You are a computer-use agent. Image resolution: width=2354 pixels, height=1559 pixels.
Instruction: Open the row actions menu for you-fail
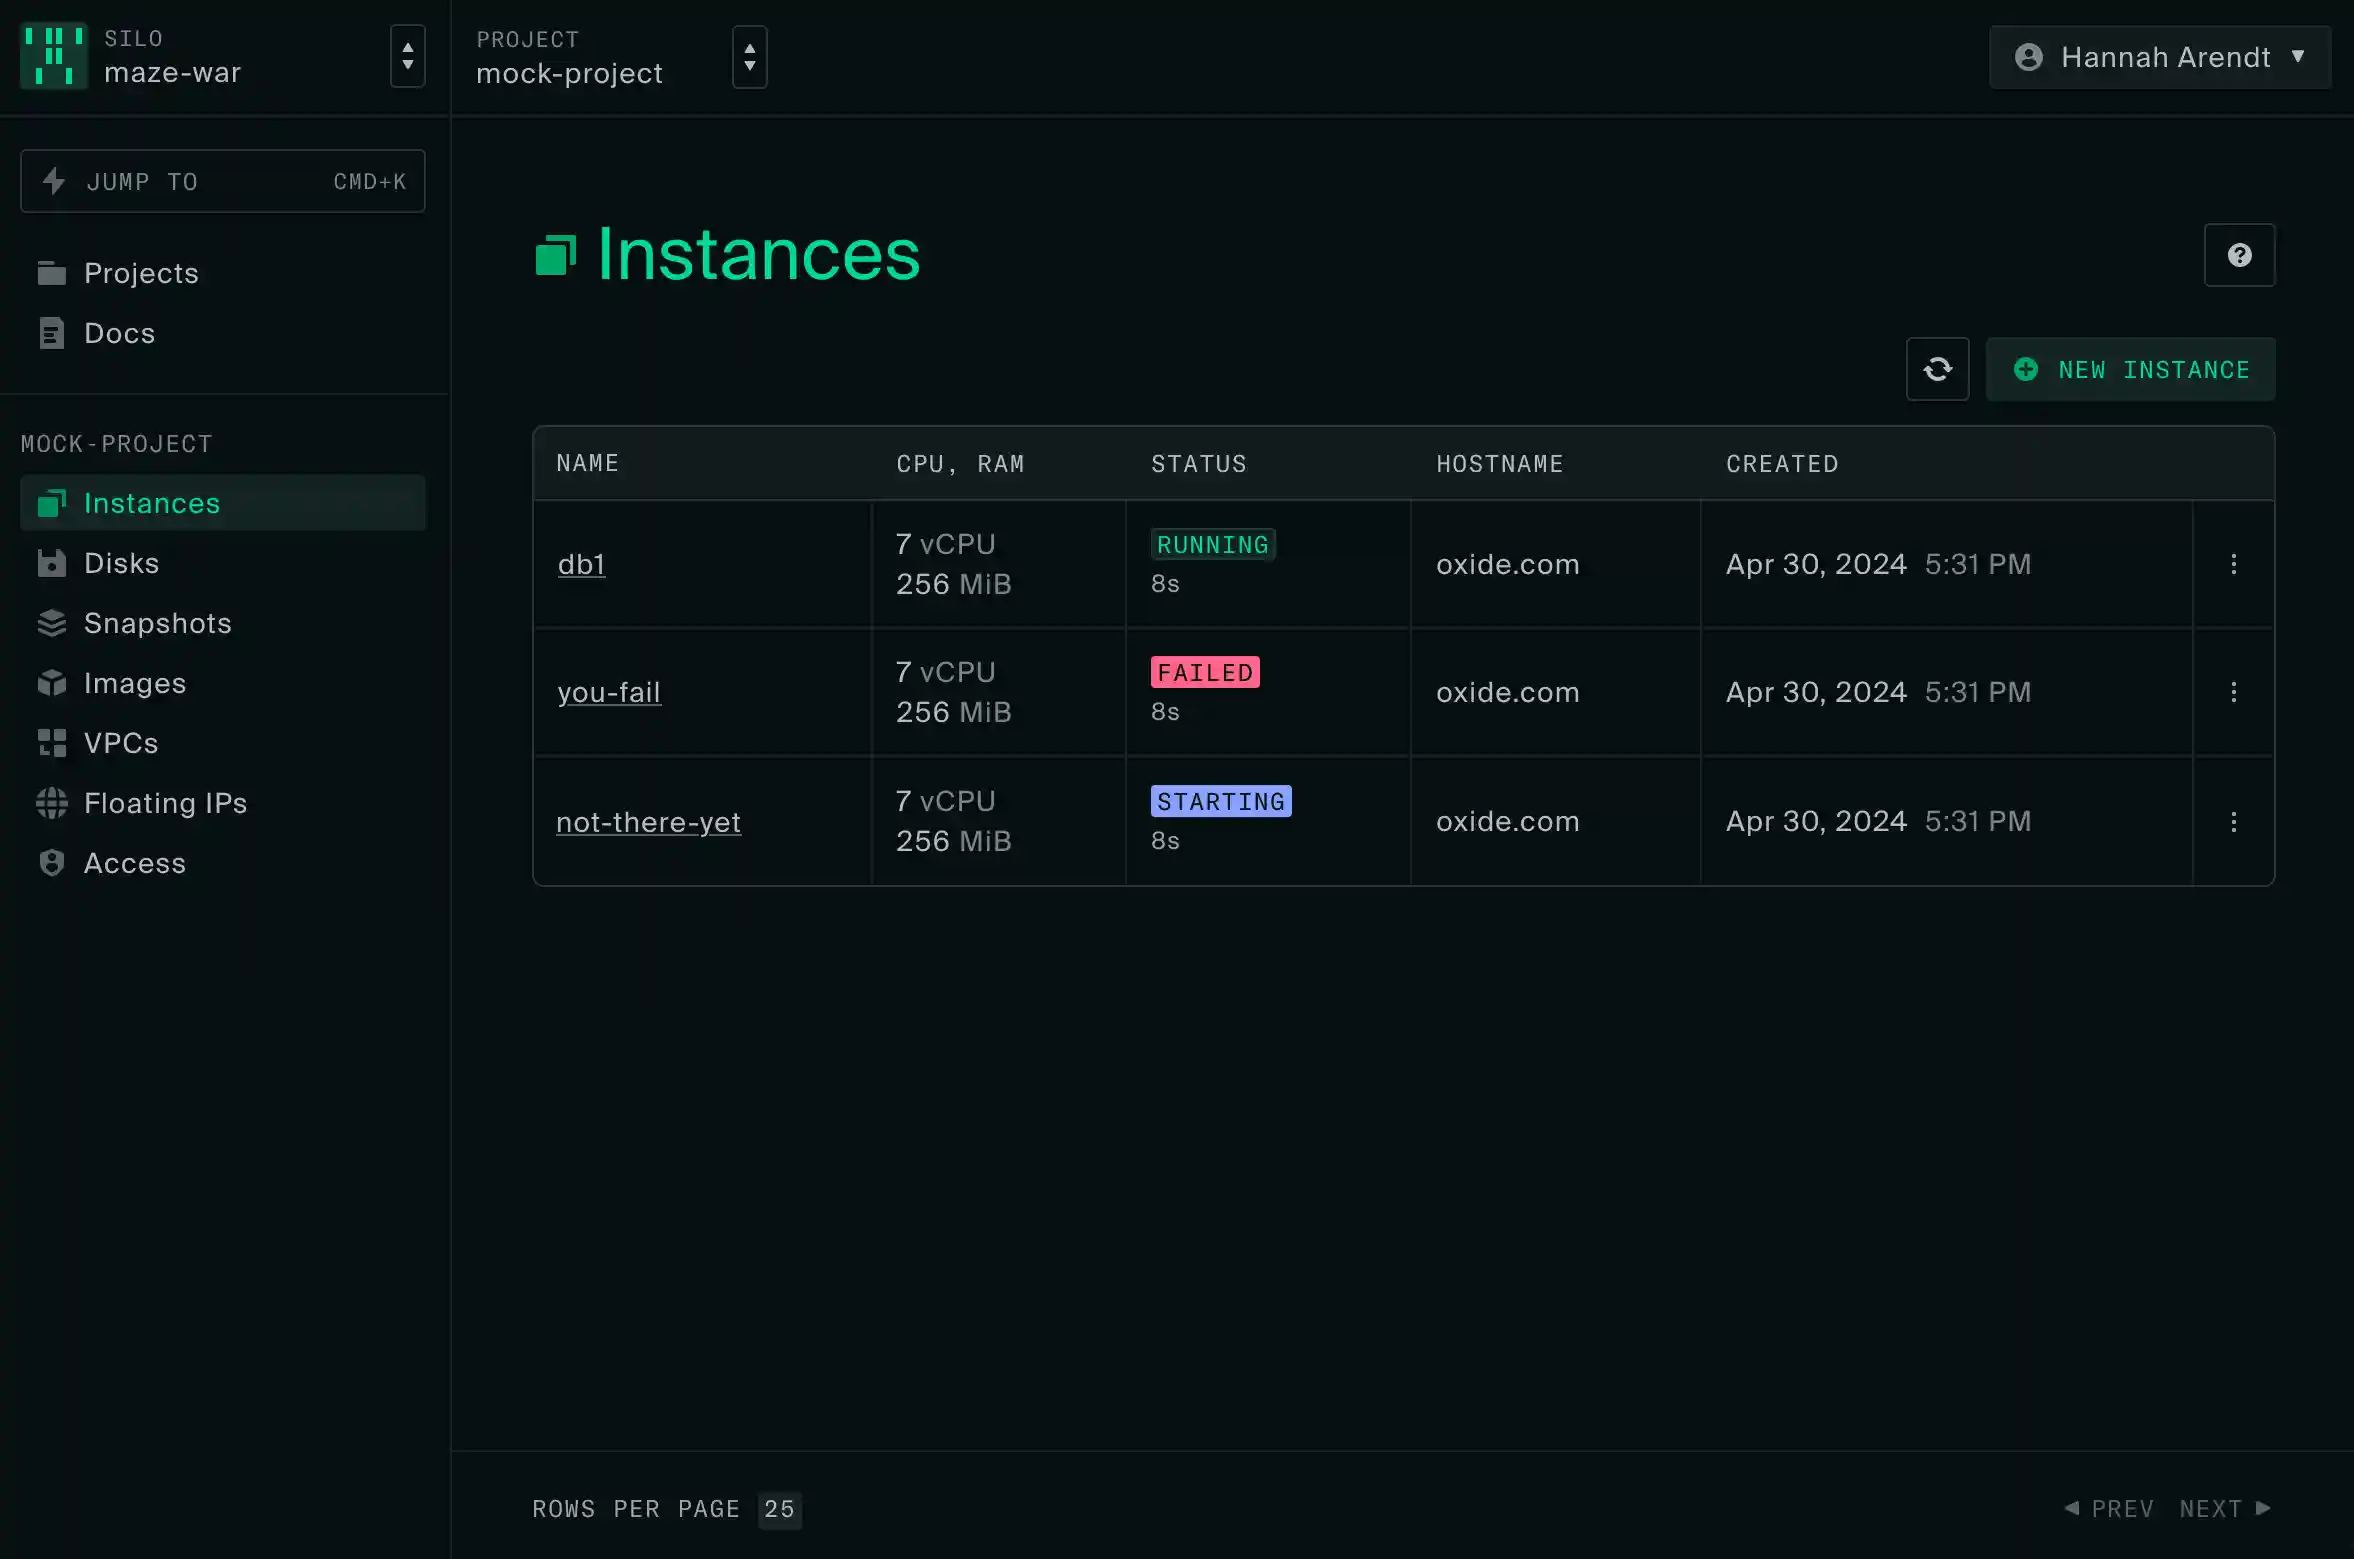click(x=2233, y=691)
